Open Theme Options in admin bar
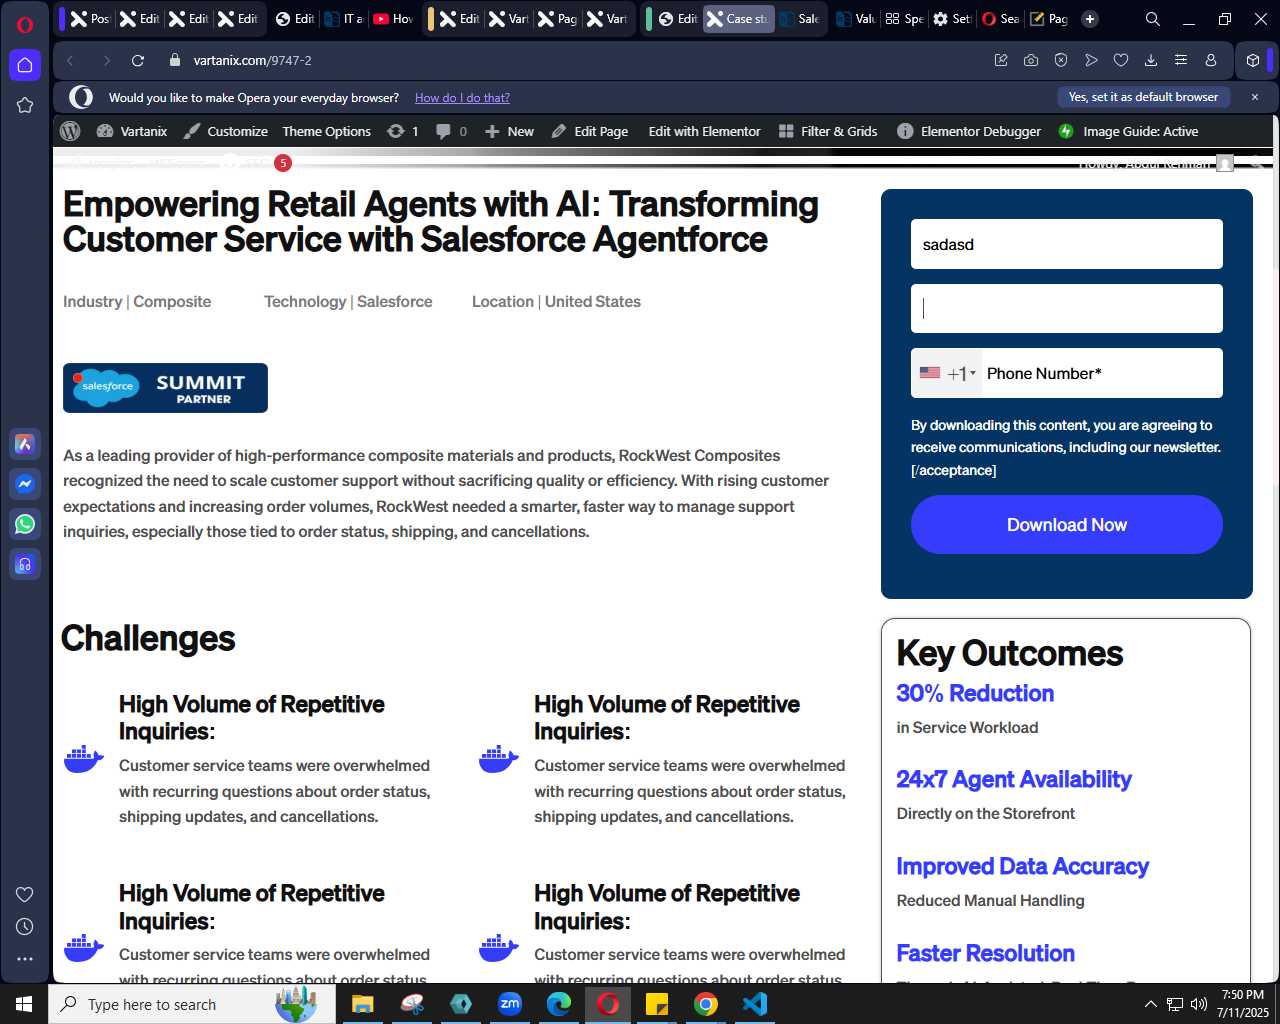The image size is (1280, 1024). point(326,131)
